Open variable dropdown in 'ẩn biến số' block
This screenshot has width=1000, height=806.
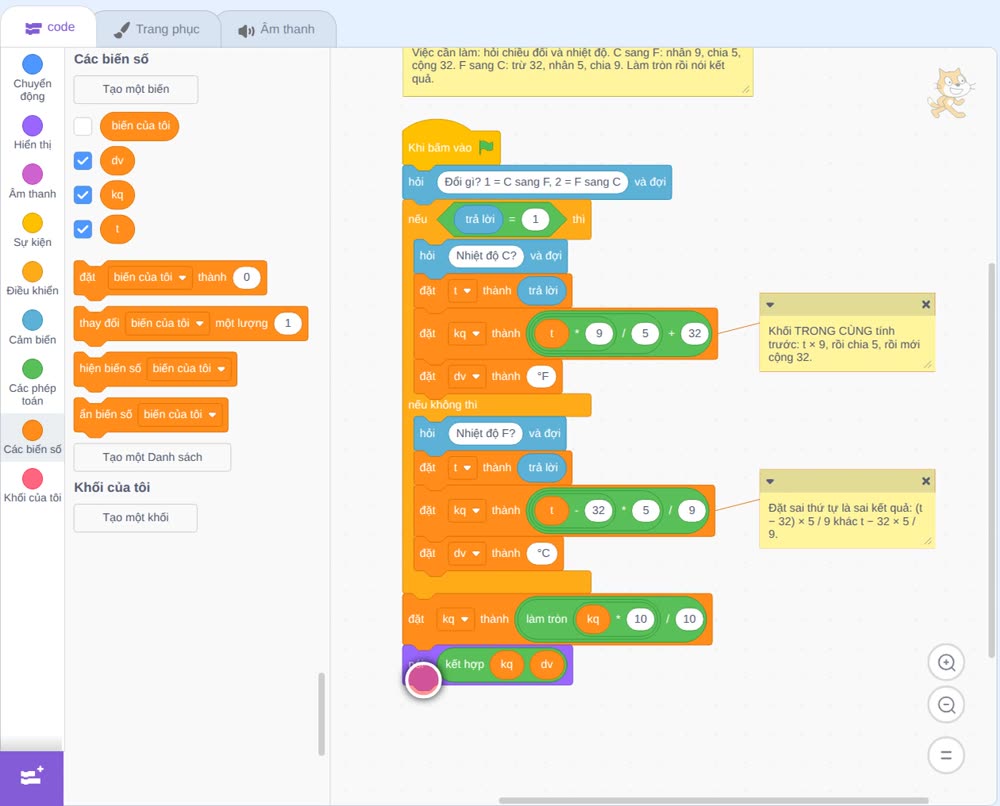coord(180,414)
